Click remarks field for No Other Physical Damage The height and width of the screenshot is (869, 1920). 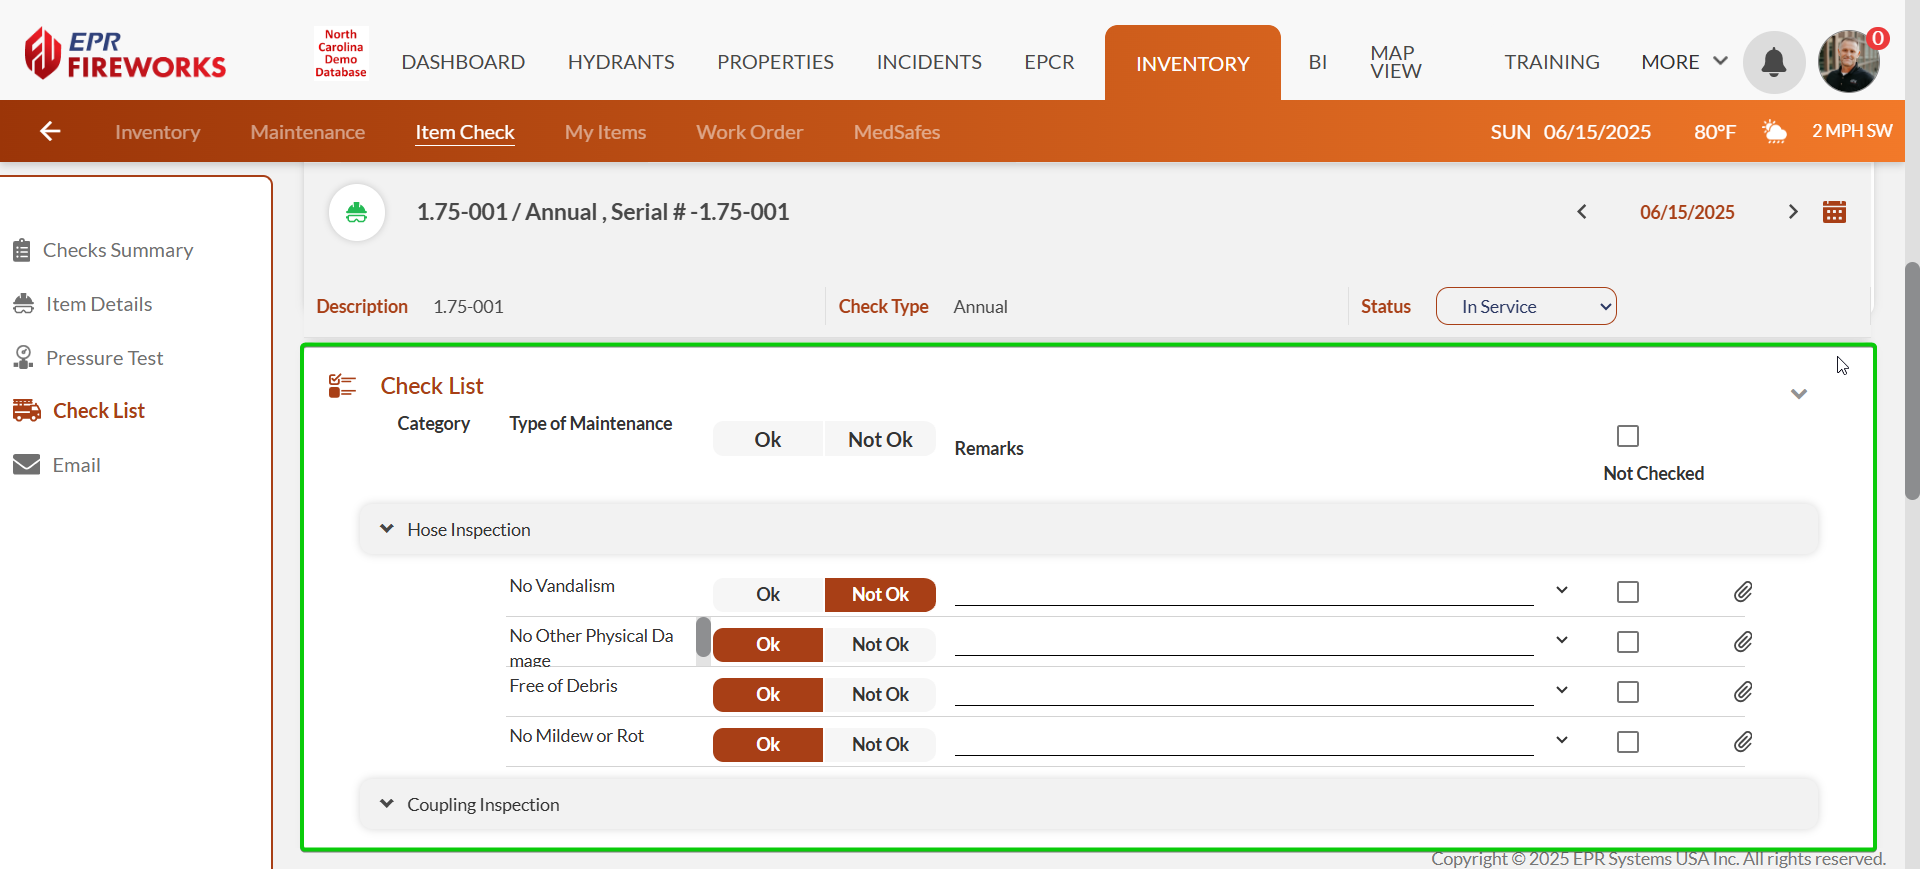tap(1243, 642)
